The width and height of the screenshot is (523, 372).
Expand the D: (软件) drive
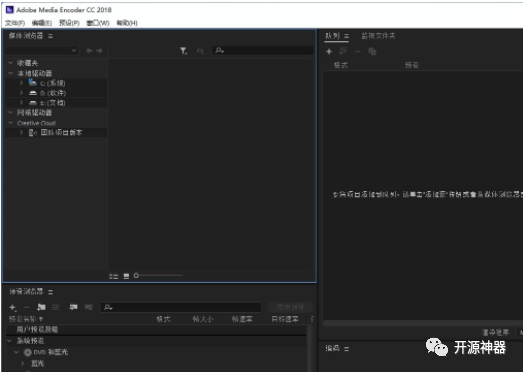pyautogui.click(x=21, y=92)
